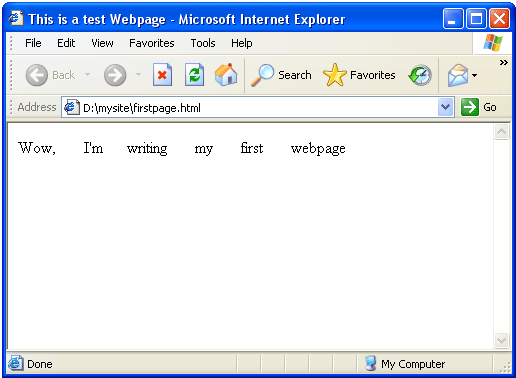Show more toolbar buttons chevron
516x378 pixels.
[504, 62]
